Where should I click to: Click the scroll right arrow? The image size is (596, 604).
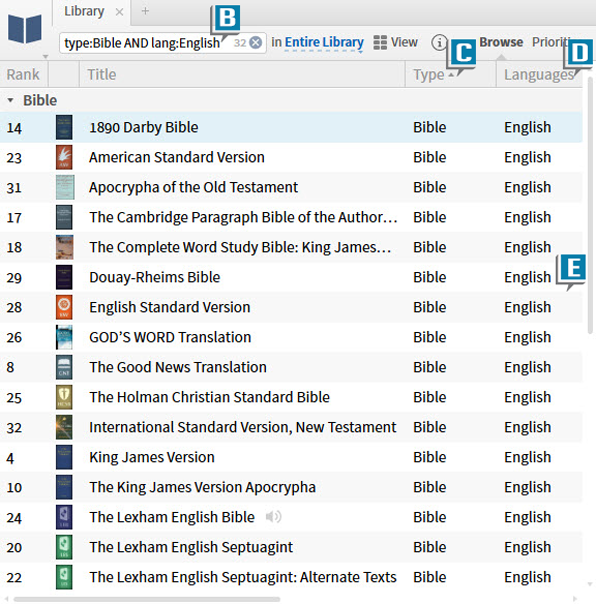(575, 599)
